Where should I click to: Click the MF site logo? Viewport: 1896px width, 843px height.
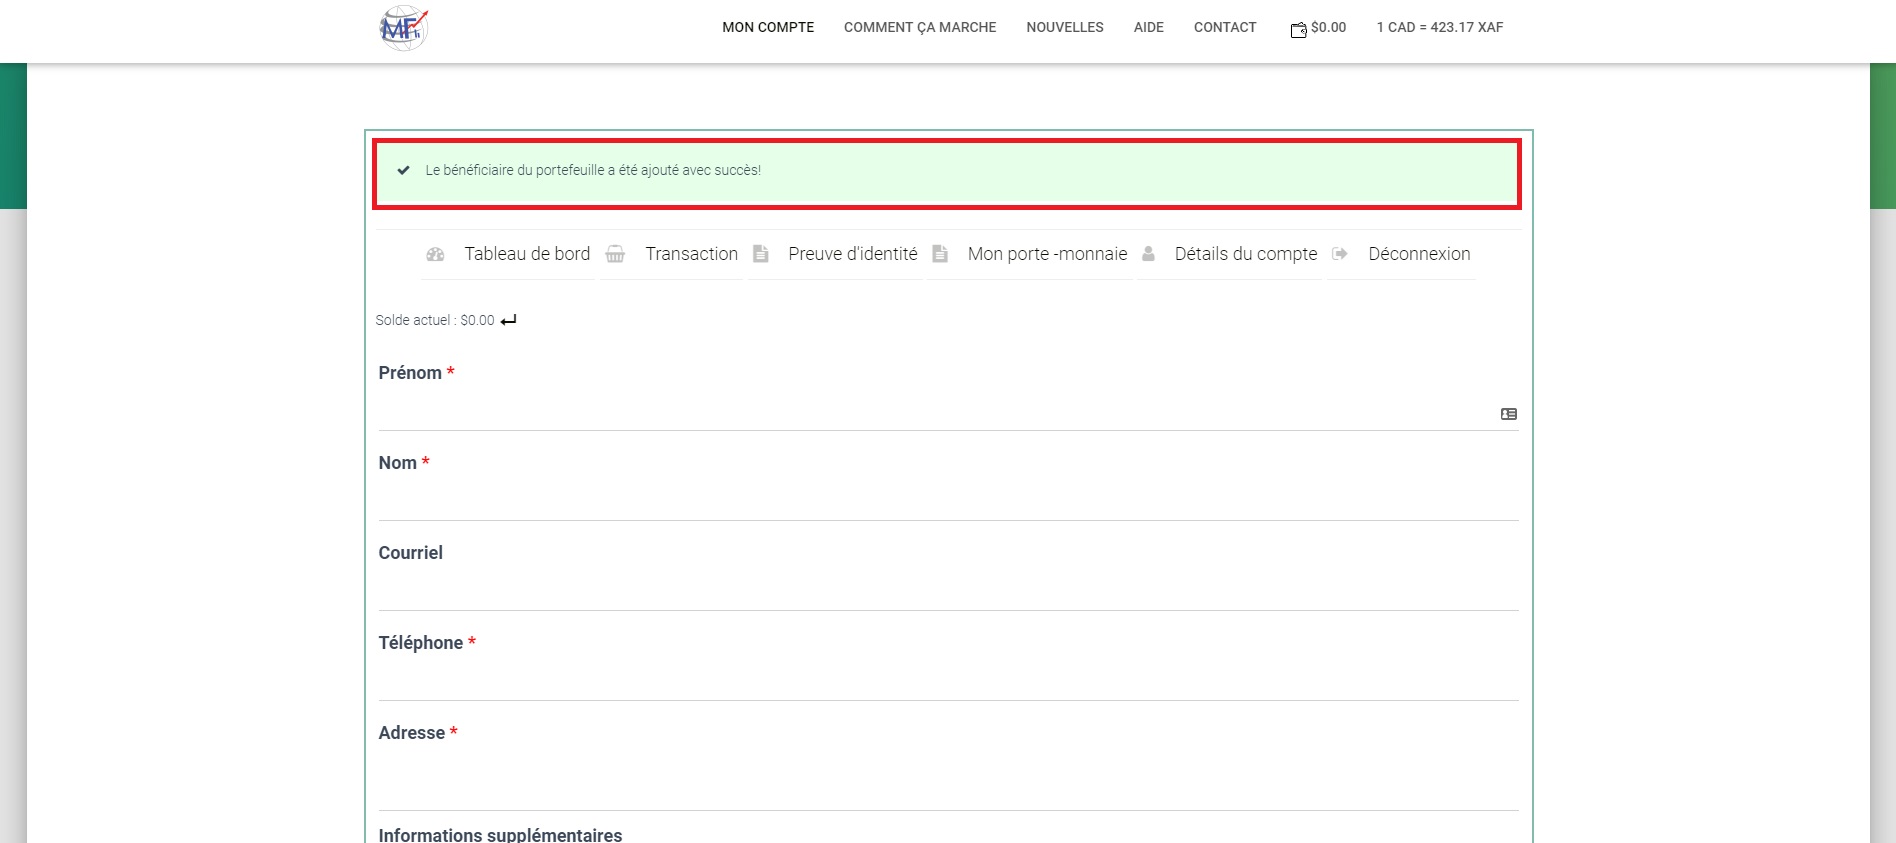pos(404,28)
